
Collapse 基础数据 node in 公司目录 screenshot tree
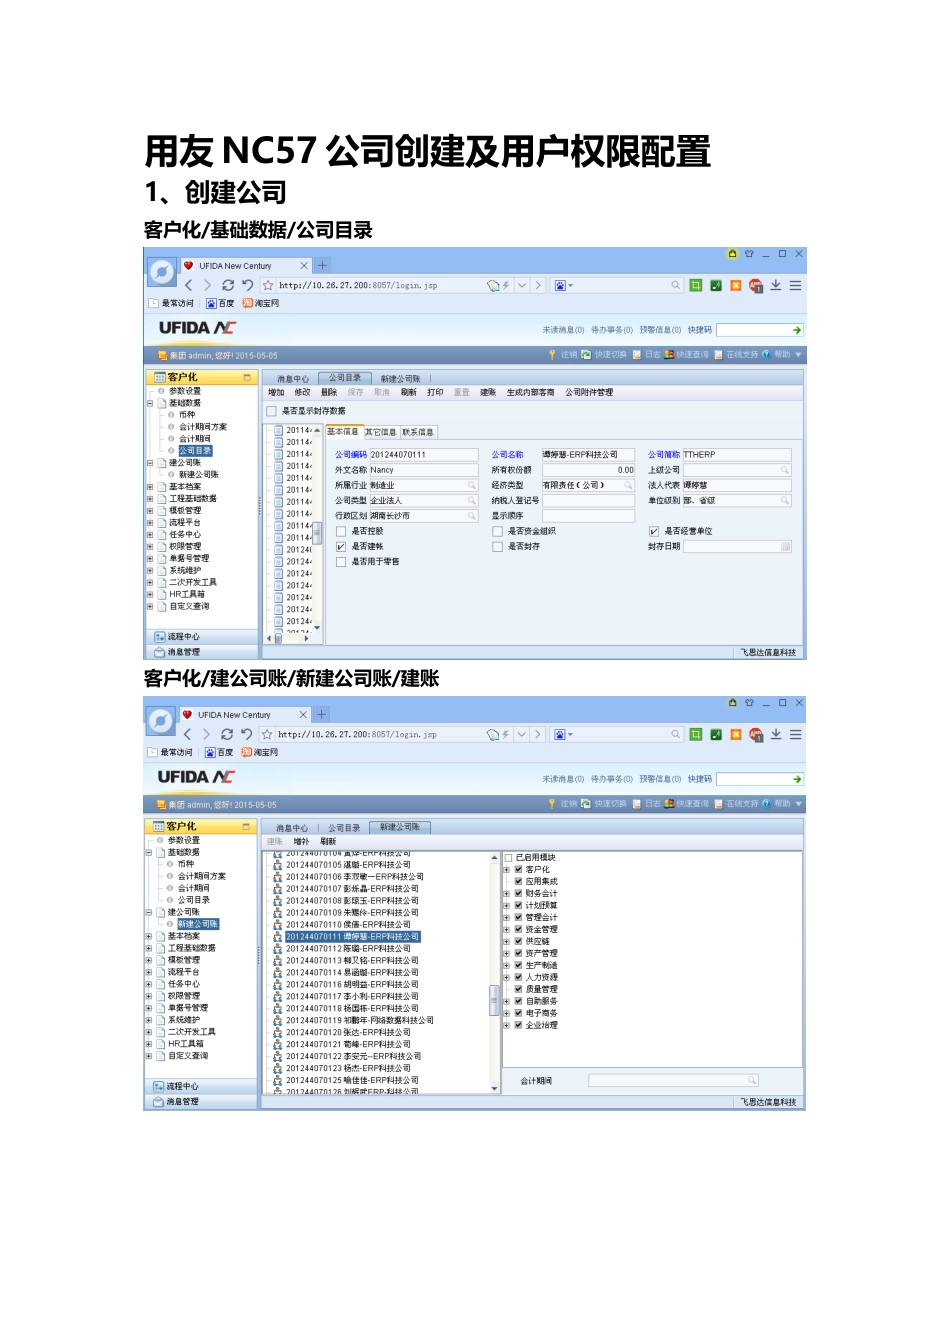click(x=150, y=403)
